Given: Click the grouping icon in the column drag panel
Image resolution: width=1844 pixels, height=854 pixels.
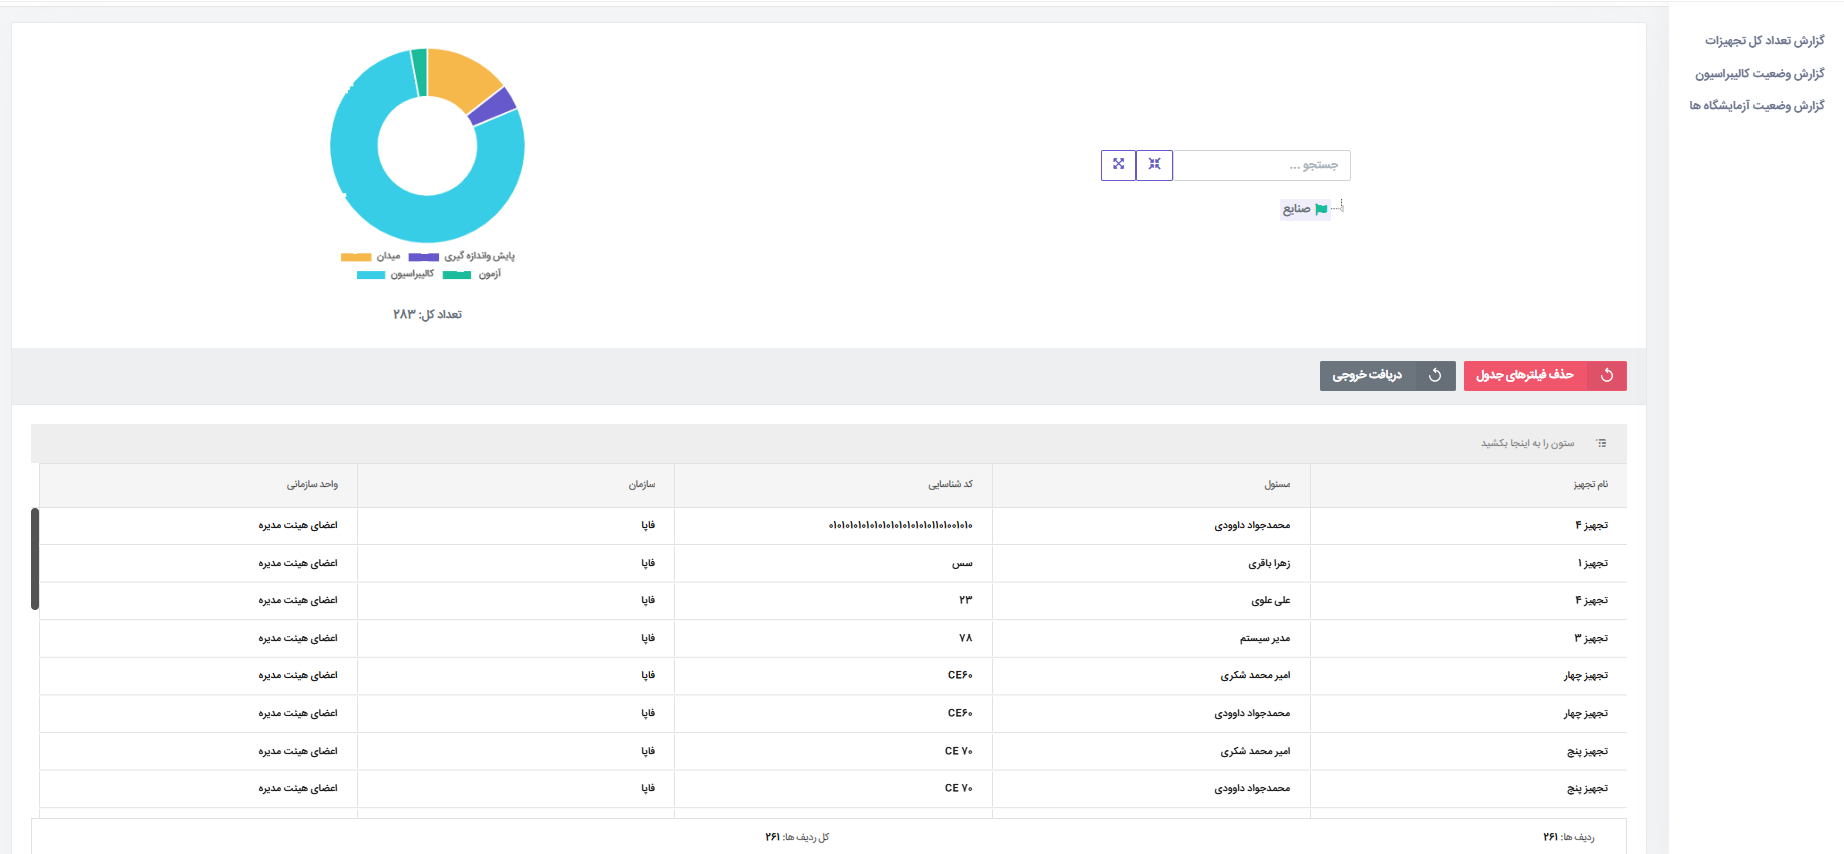Looking at the screenshot, I should point(1601,443).
